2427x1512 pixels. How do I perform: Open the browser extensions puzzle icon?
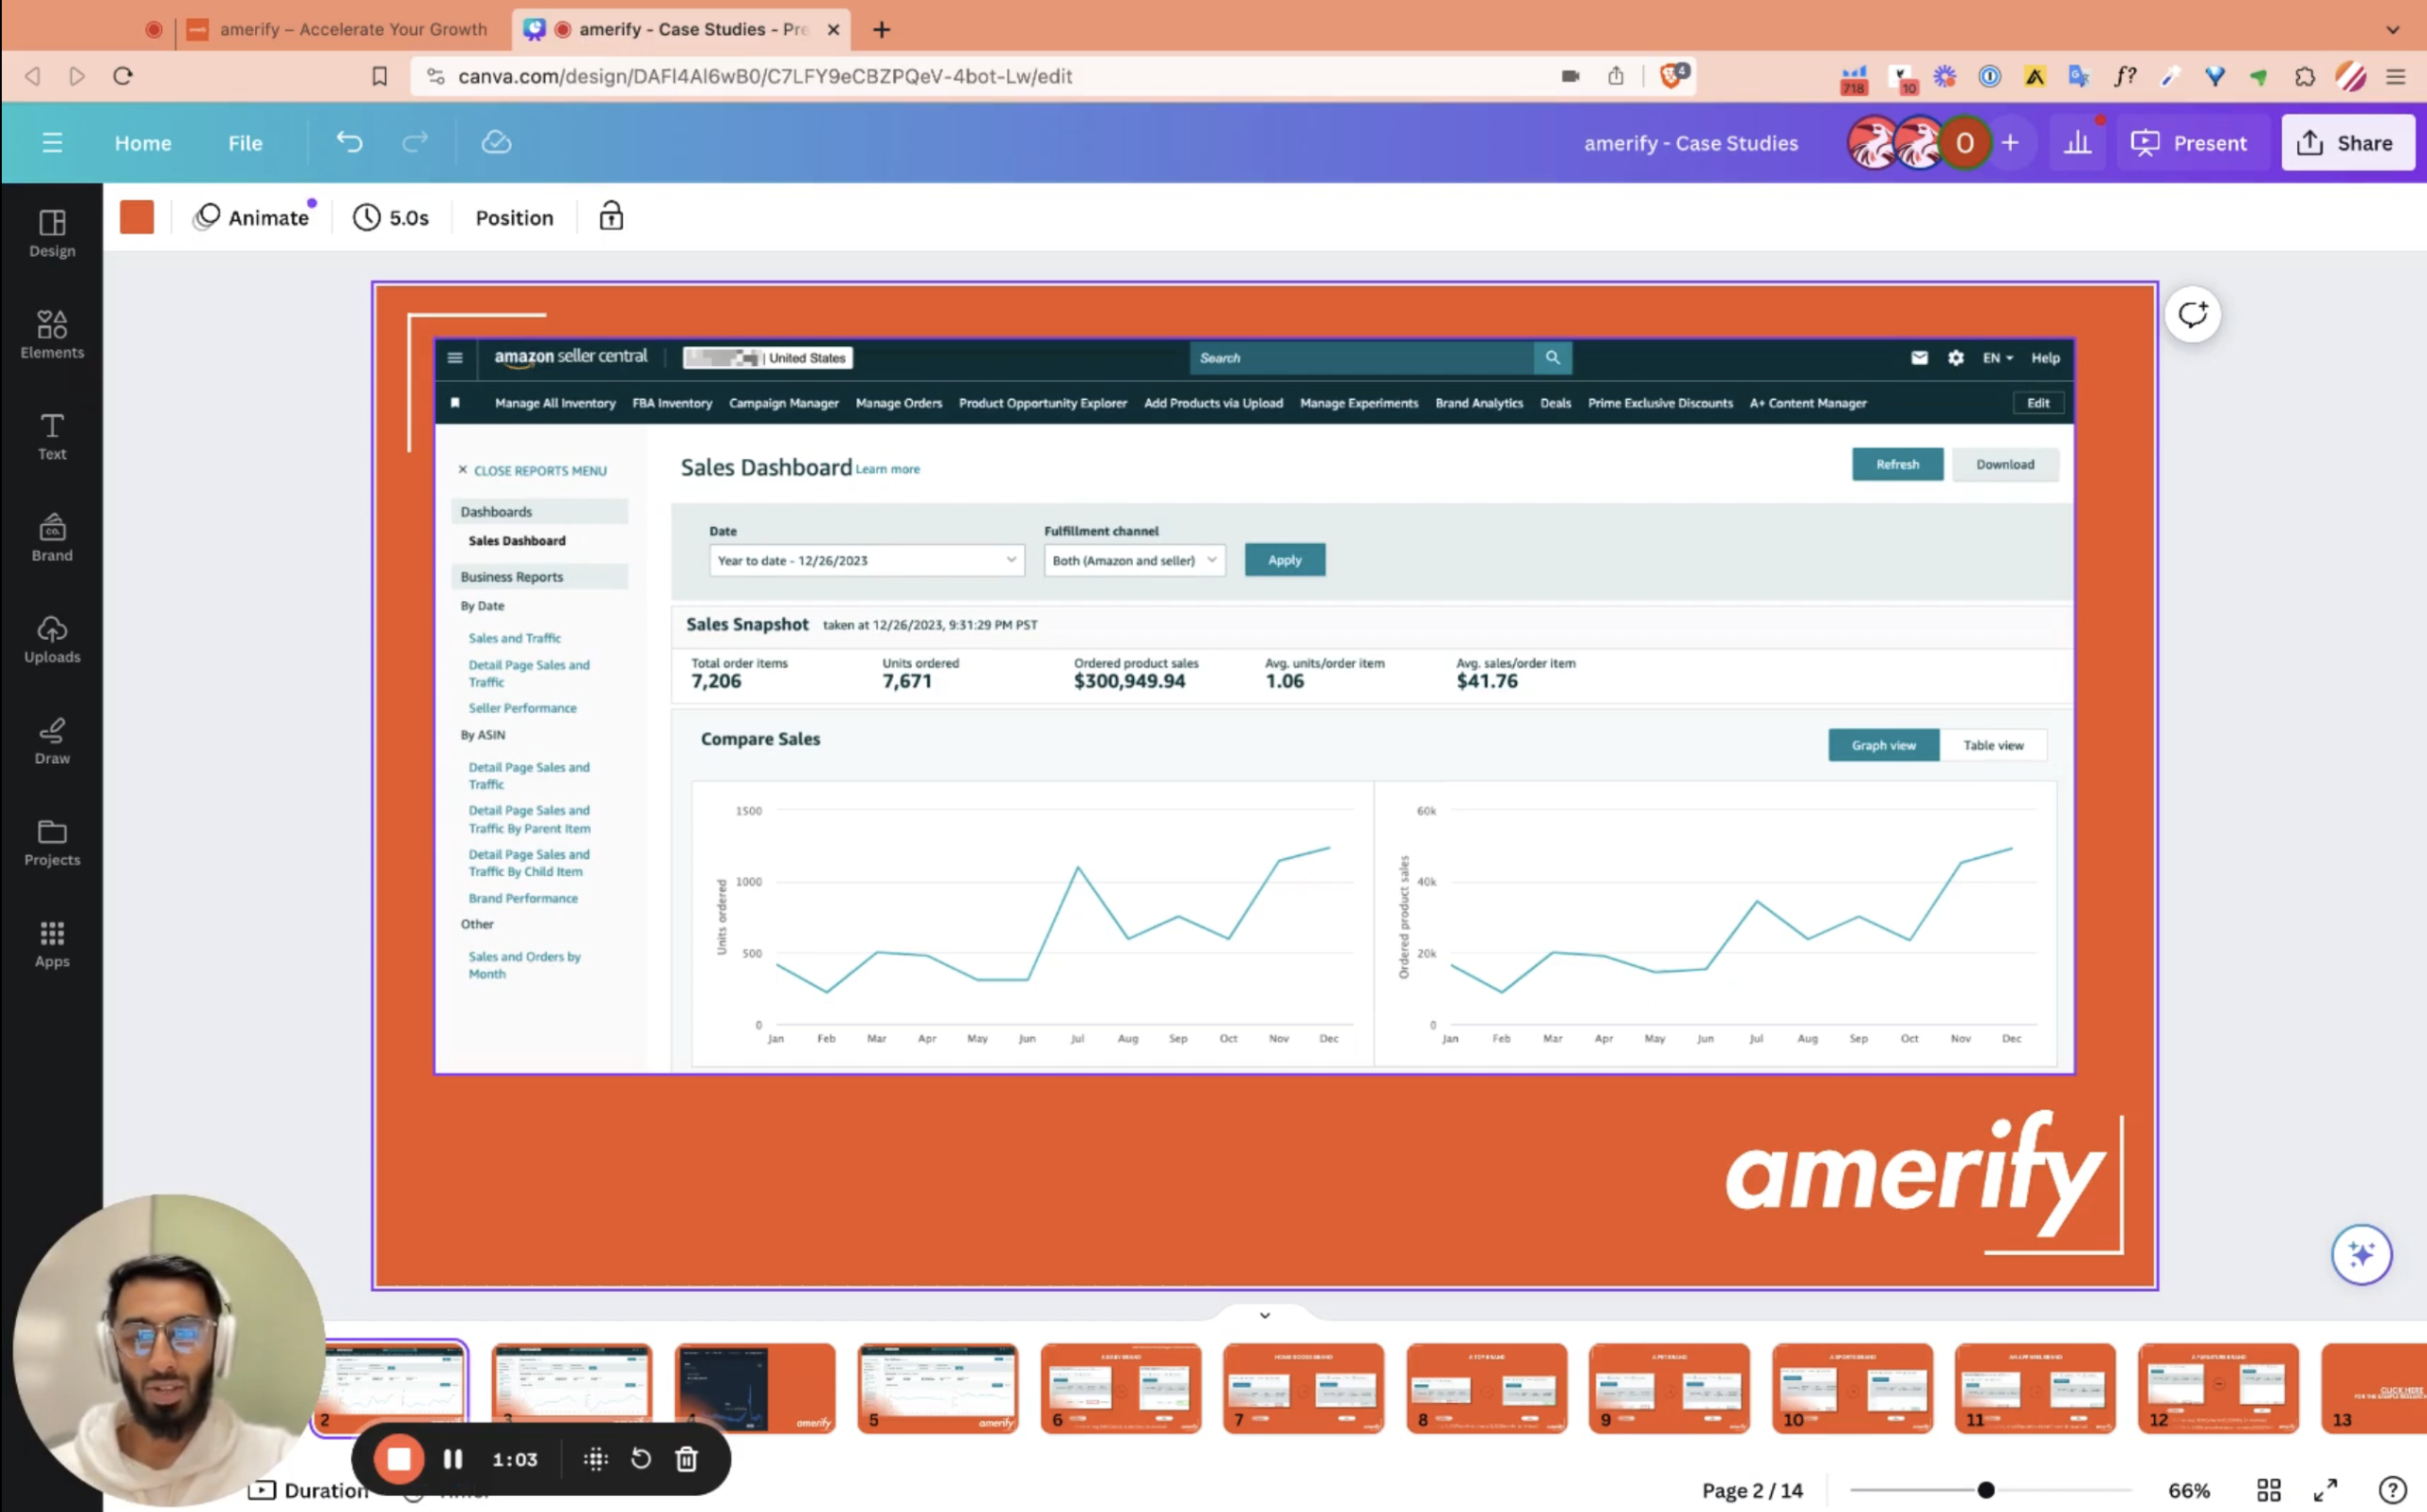[x=2305, y=76]
